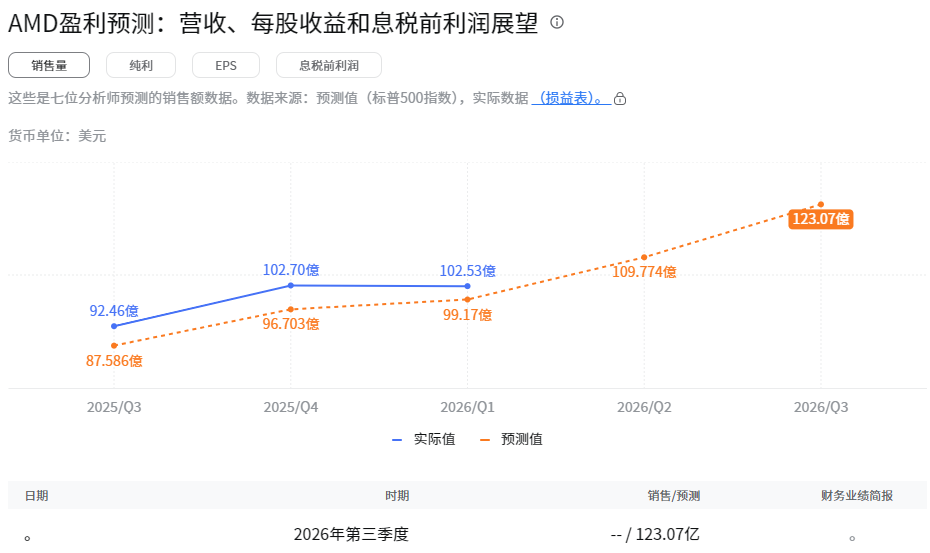Screen dimensions: 930x553
Task: Click the -- / 123.07亿 table cell
Action: click(x=655, y=535)
